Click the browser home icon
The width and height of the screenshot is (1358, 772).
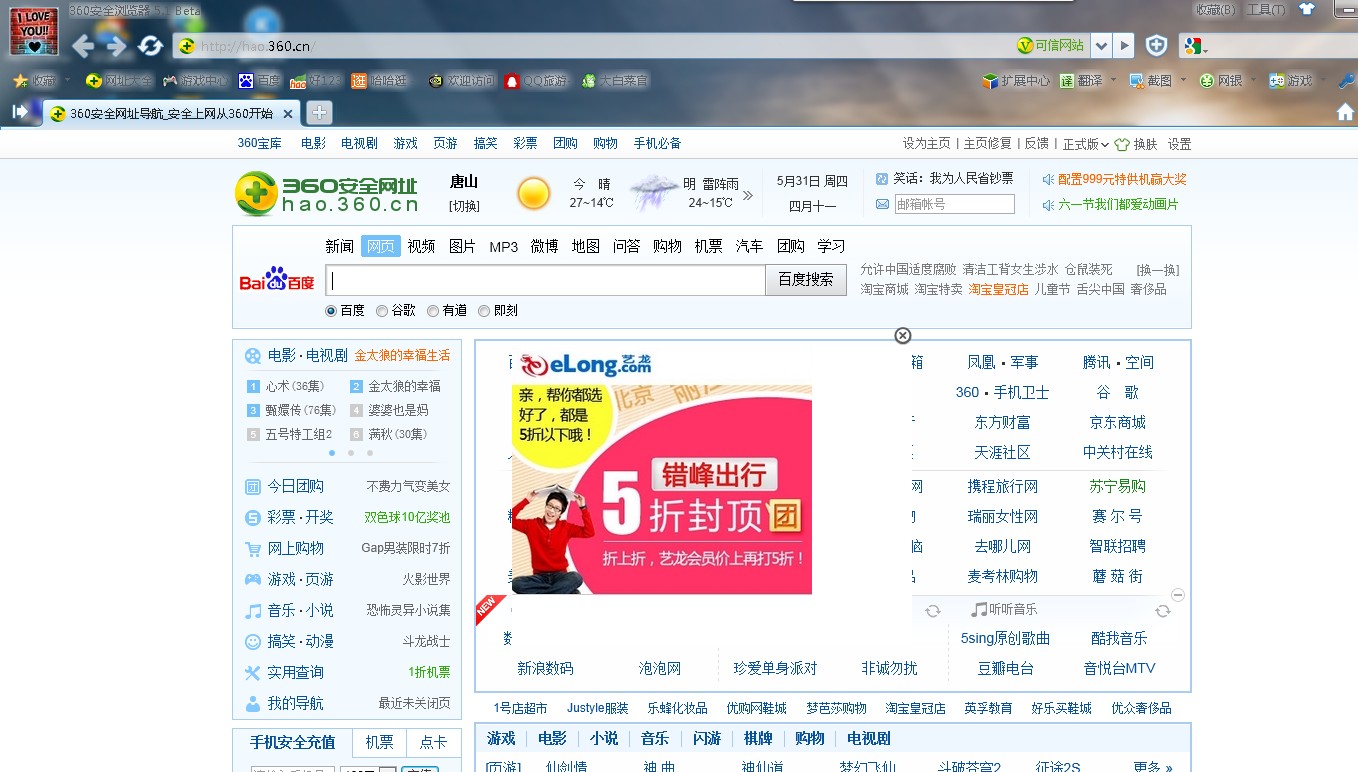click(1345, 112)
